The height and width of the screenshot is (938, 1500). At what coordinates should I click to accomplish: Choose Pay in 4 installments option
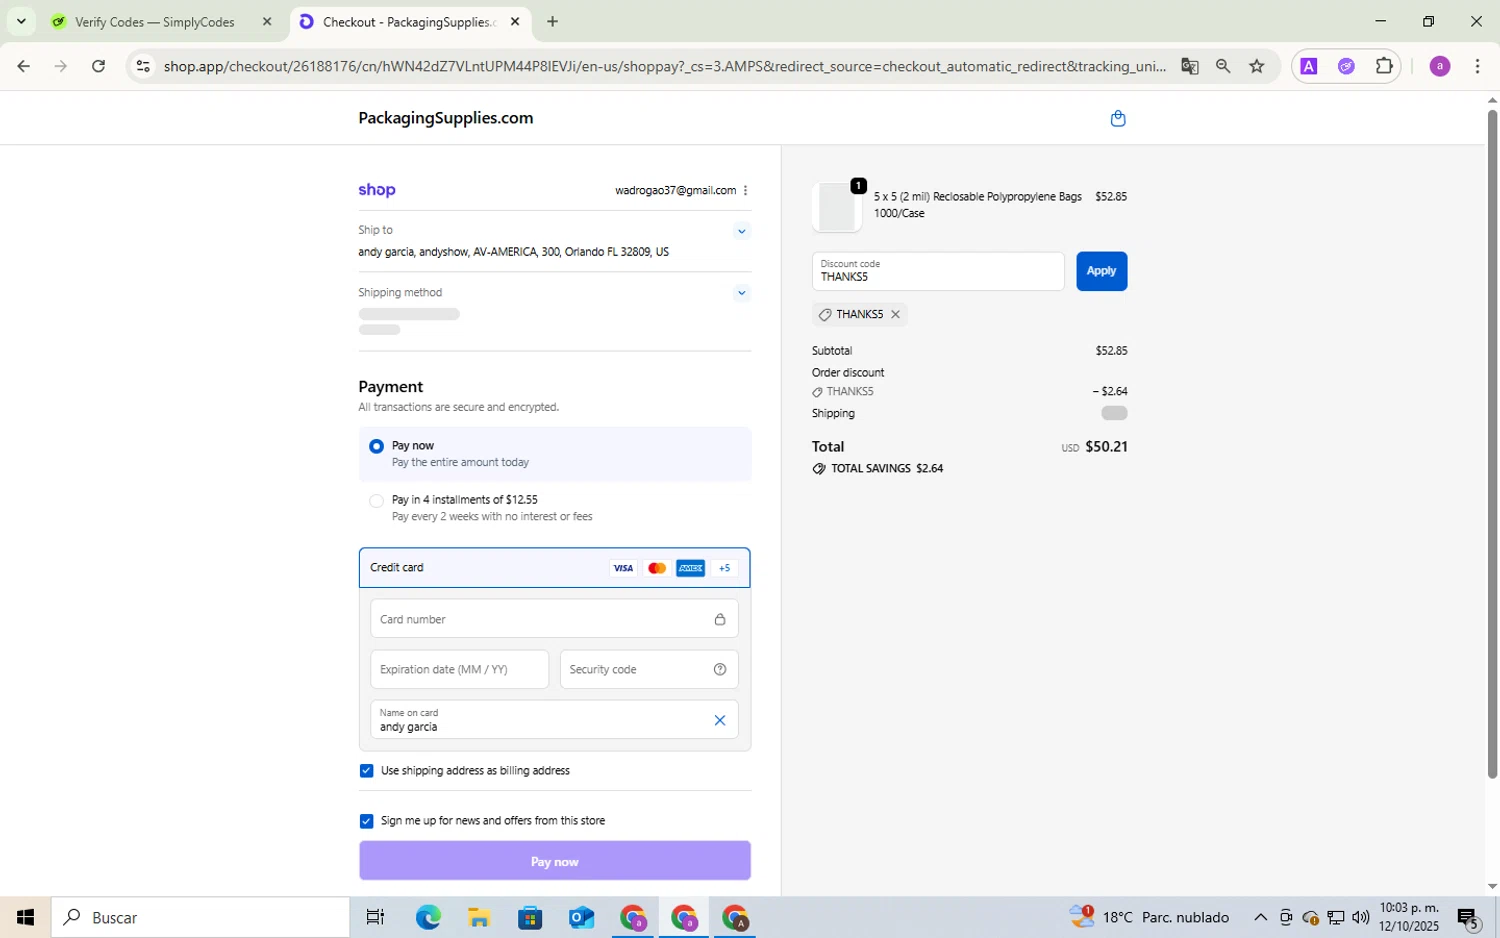click(376, 501)
